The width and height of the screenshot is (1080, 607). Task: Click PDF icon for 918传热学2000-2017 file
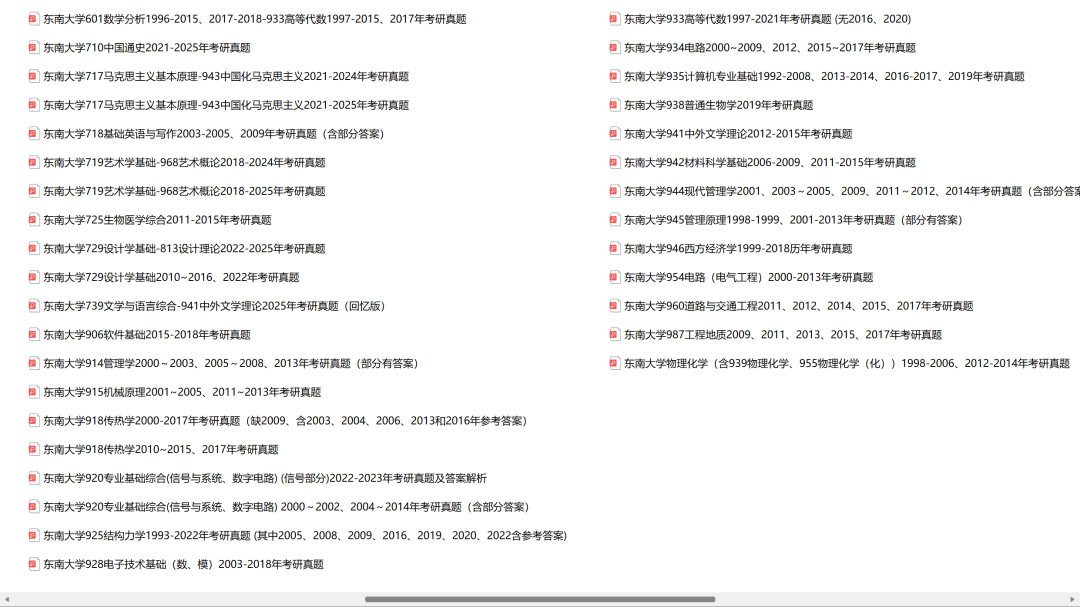[x=33, y=421]
